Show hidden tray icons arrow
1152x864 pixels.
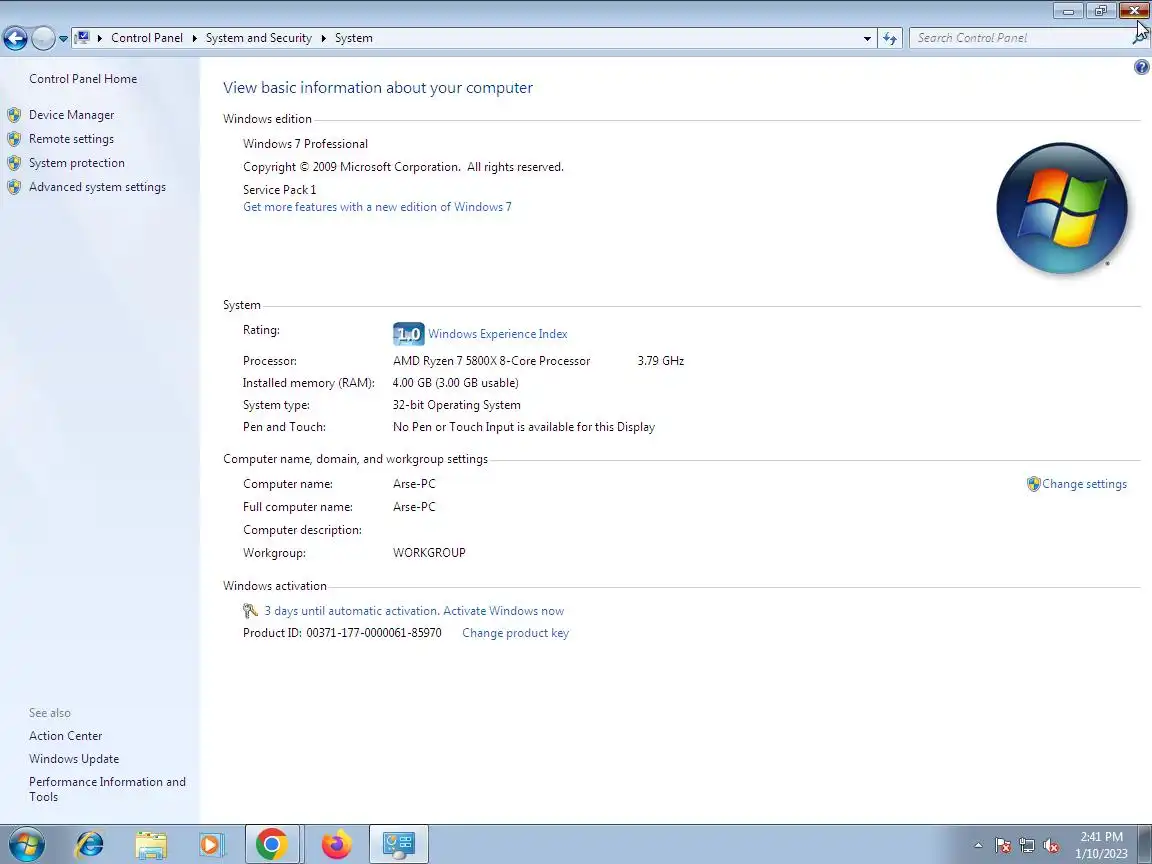[978, 846]
